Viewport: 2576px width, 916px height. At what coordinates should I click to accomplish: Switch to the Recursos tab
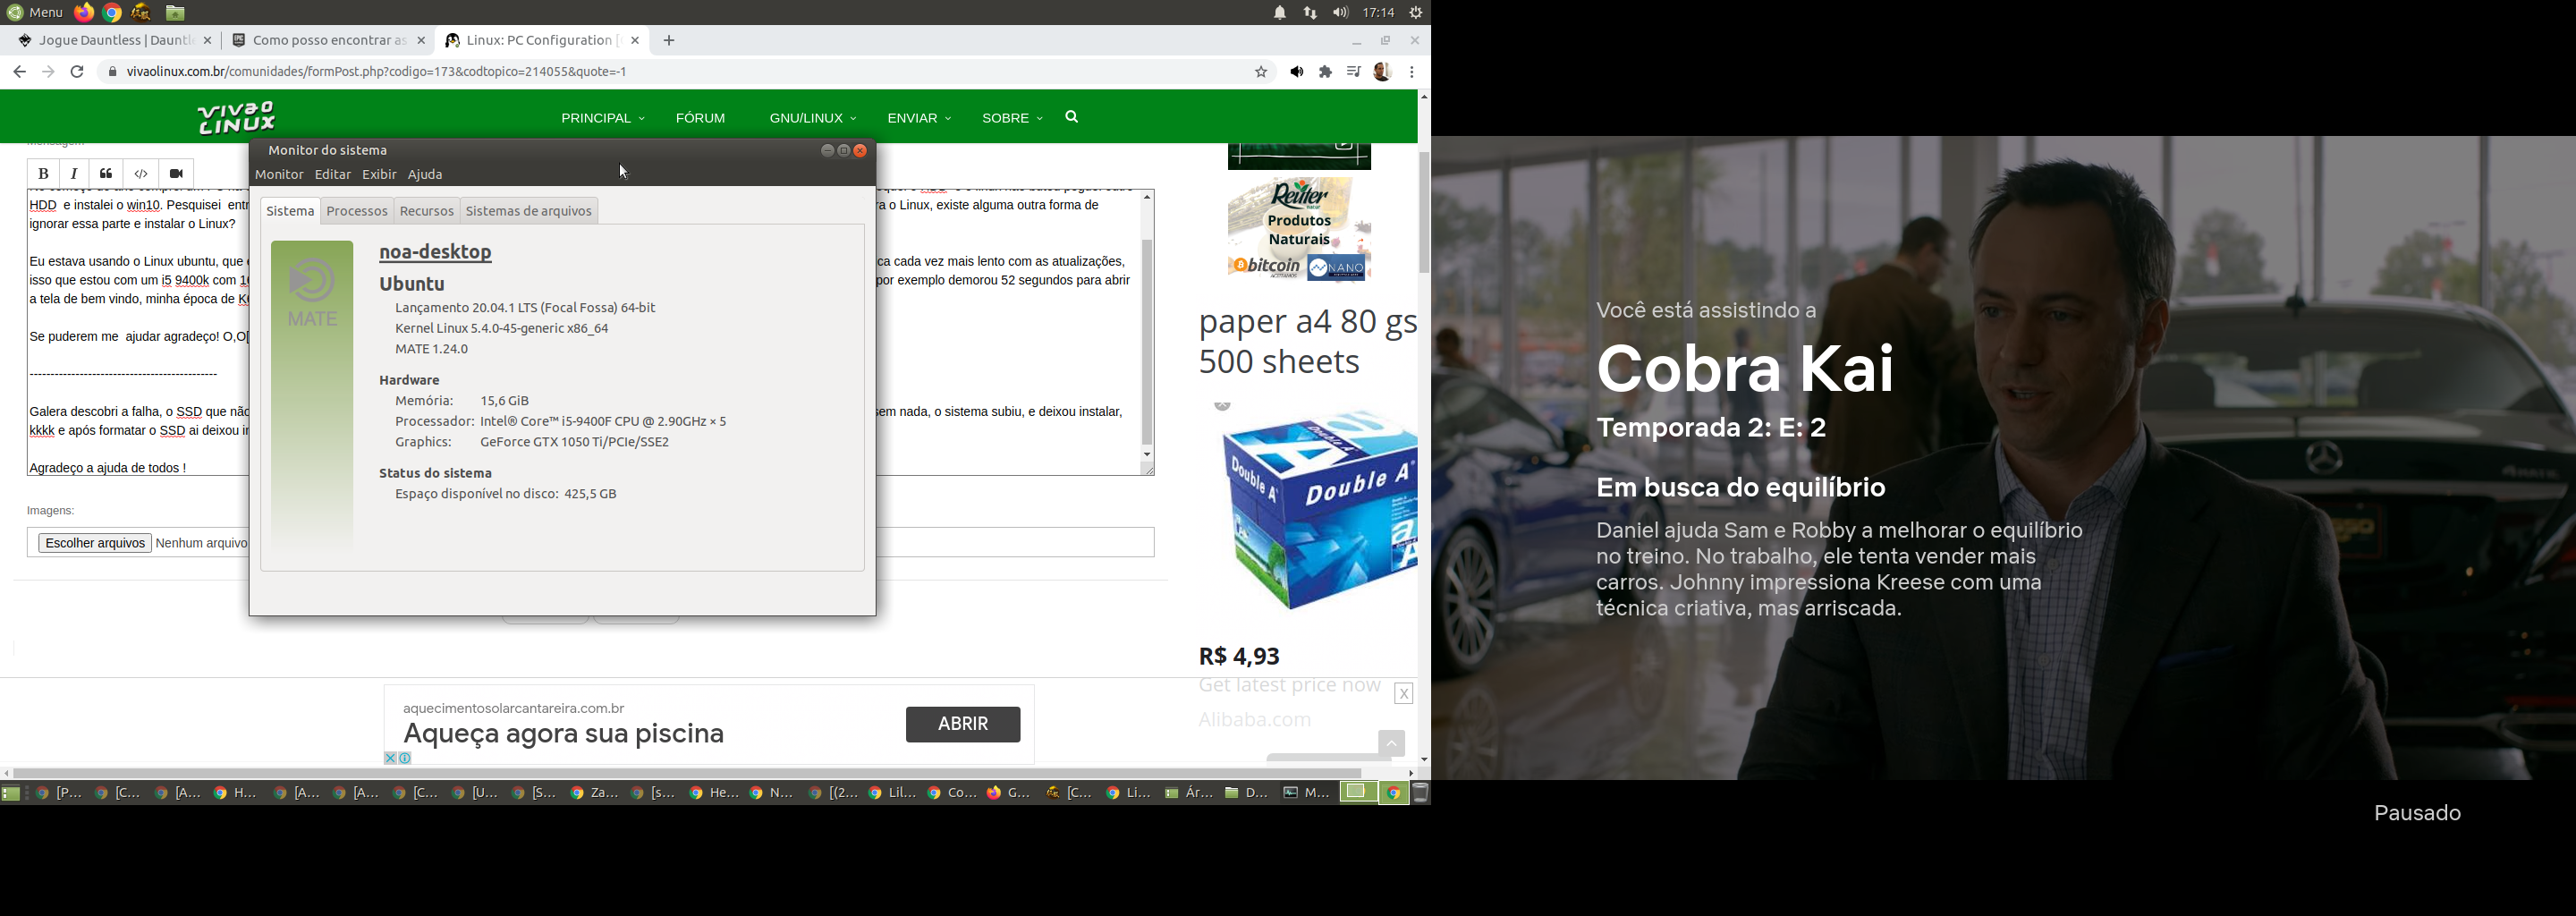427,211
